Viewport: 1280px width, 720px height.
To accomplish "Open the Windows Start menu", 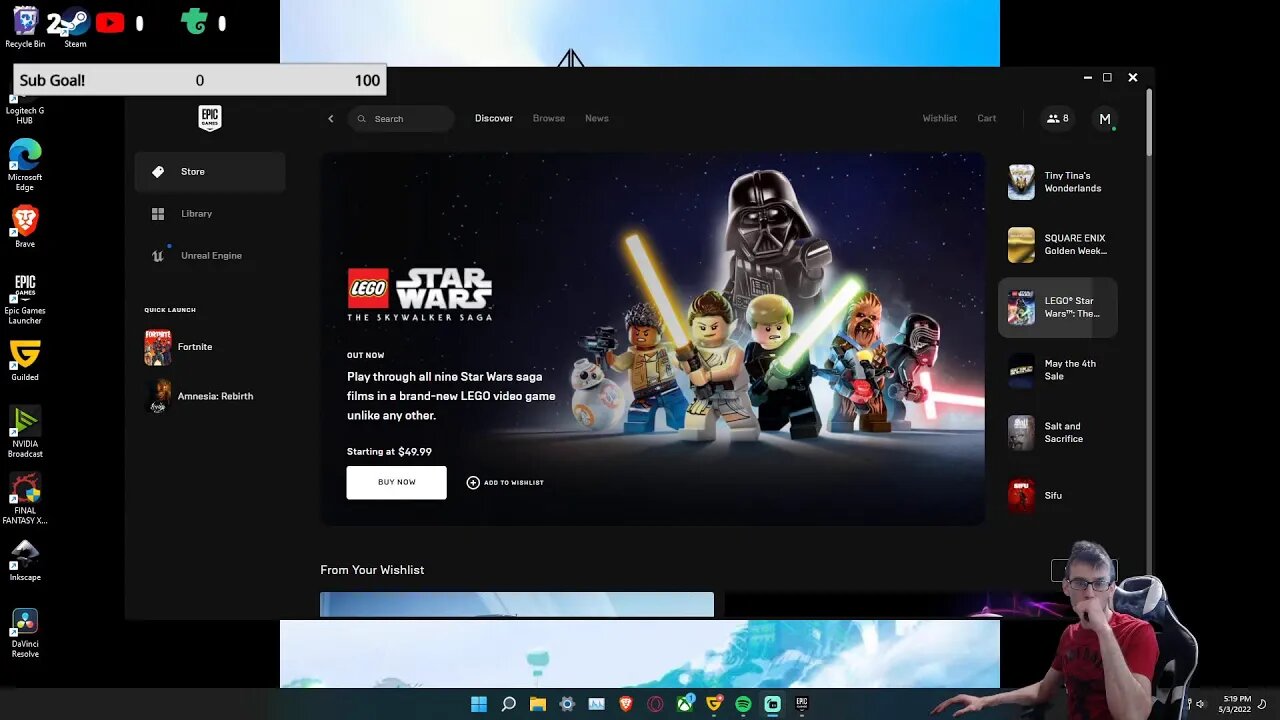I will [479, 704].
